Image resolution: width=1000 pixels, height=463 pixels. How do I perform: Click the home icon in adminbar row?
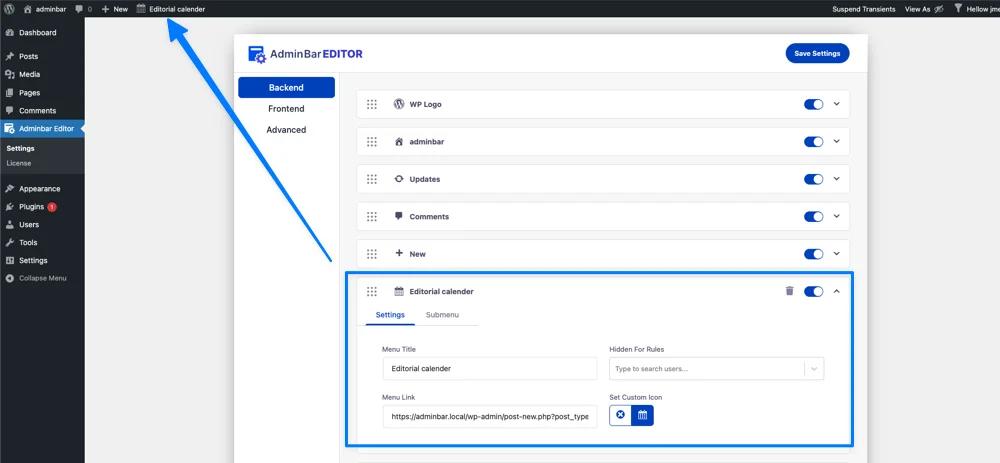(x=399, y=142)
